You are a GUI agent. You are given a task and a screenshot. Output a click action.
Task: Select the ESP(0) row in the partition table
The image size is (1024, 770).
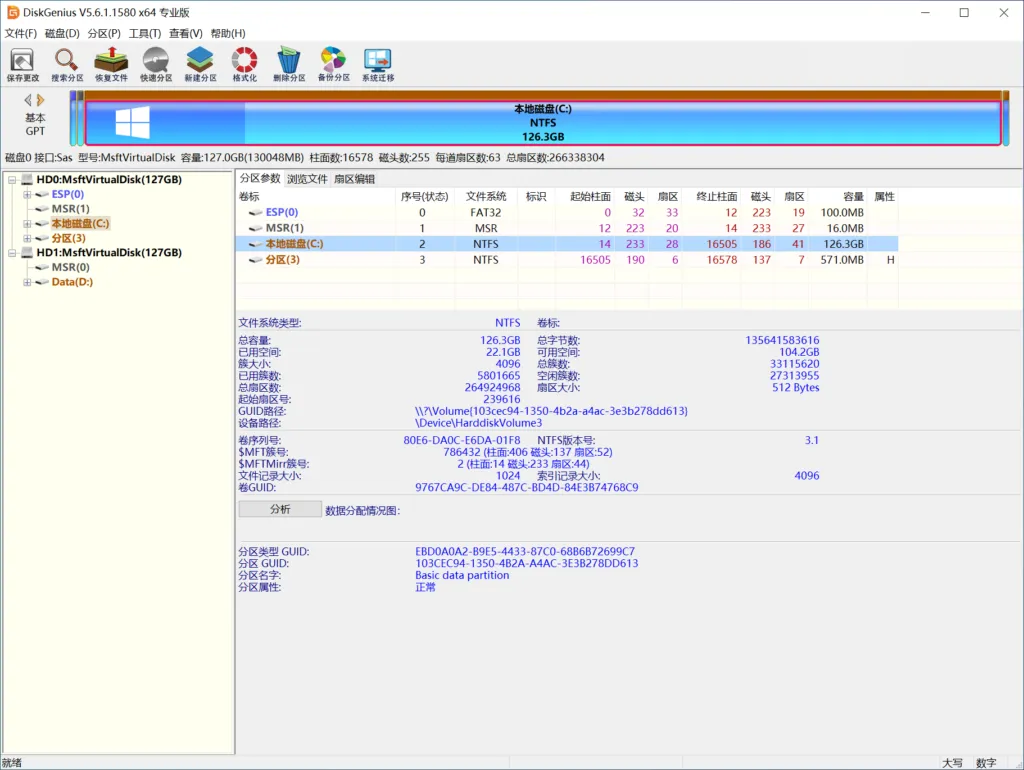click(x=567, y=212)
